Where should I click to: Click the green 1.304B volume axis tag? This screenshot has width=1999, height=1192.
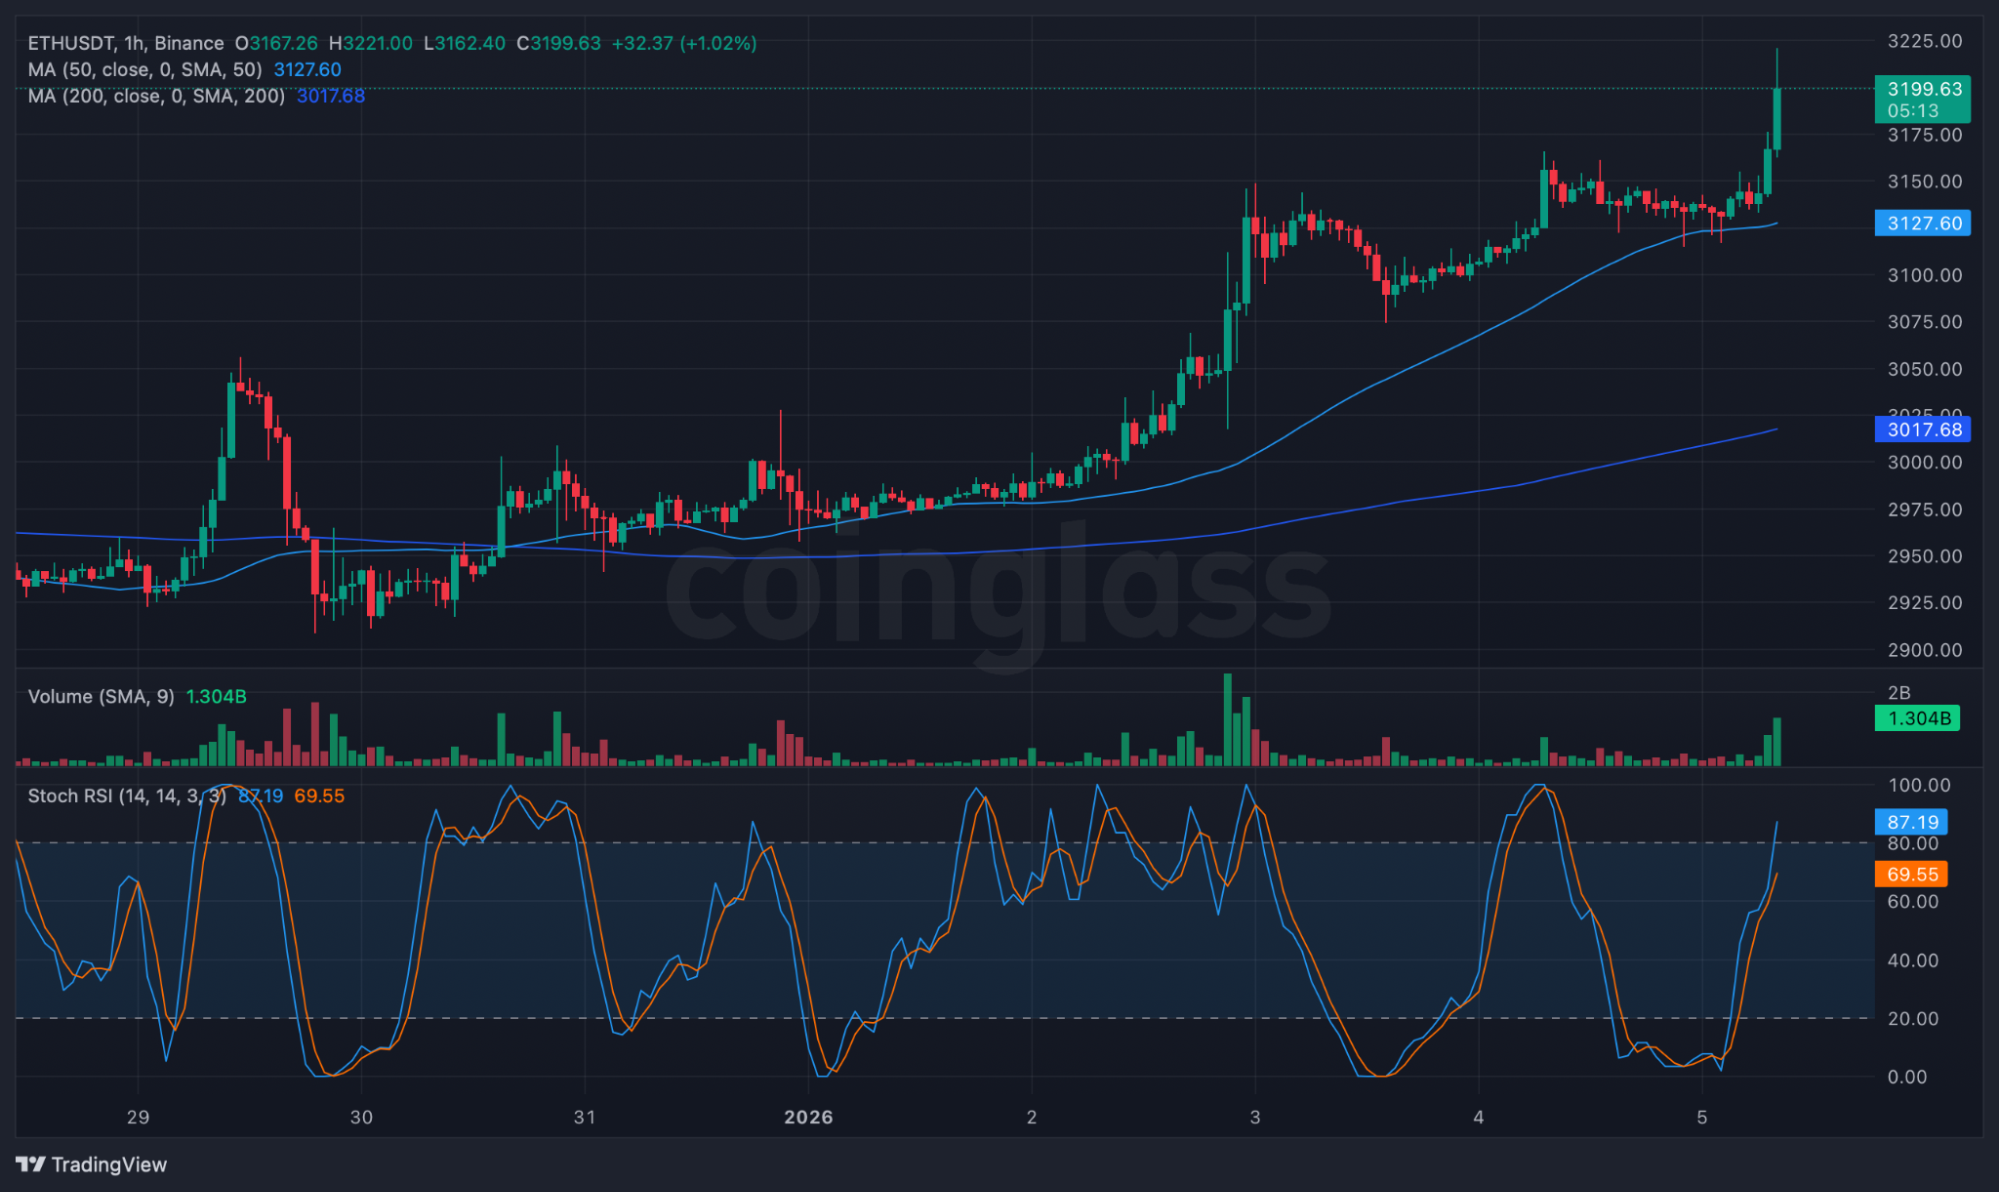click(x=1916, y=718)
